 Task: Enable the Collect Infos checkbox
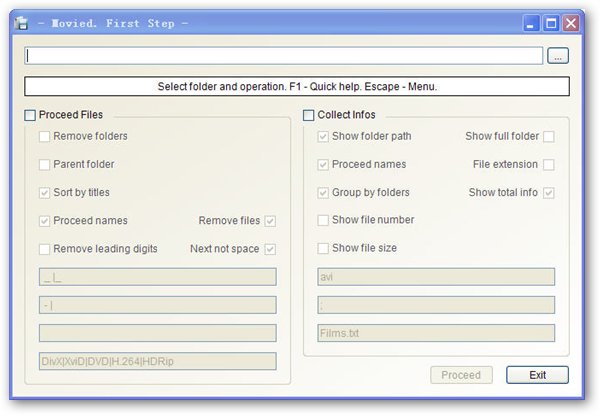pyautogui.click(x=309, y=115)
